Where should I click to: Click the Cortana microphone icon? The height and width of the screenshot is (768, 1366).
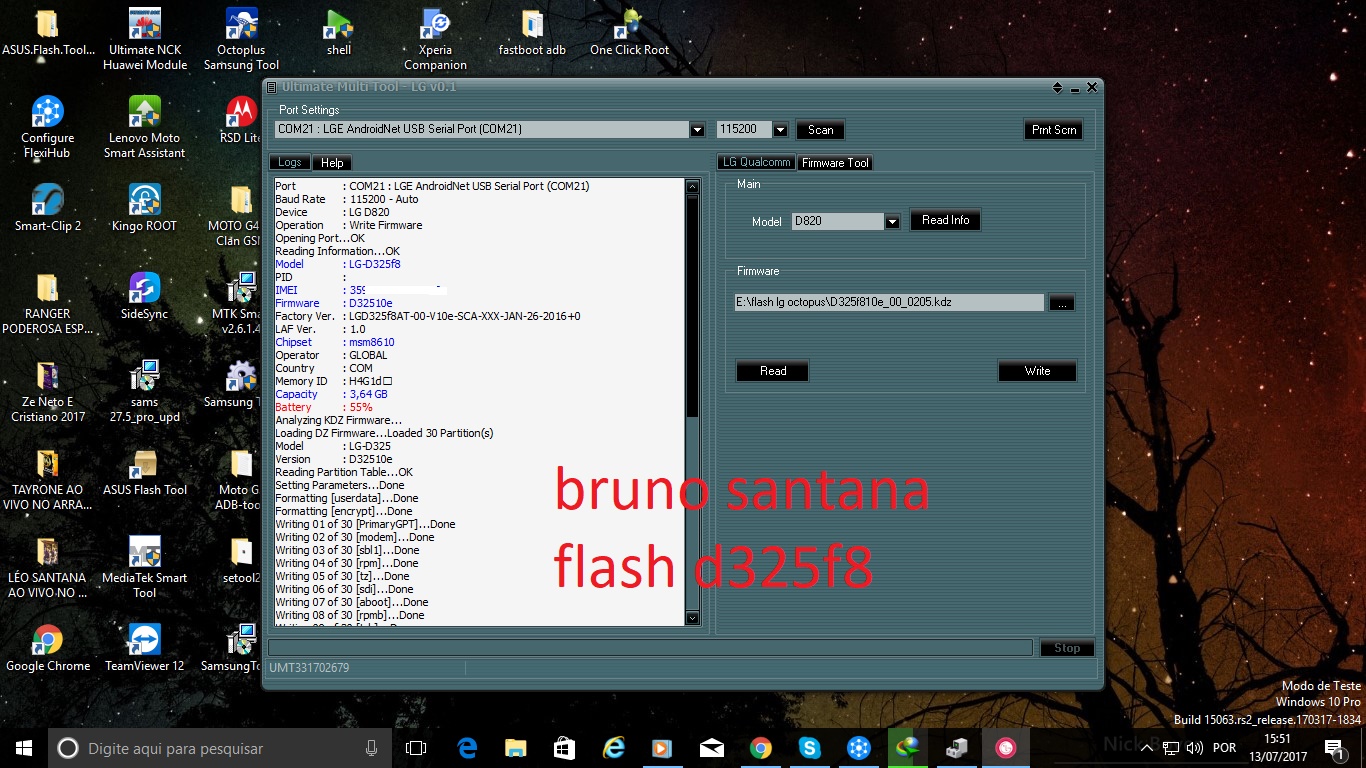point(371,748)
